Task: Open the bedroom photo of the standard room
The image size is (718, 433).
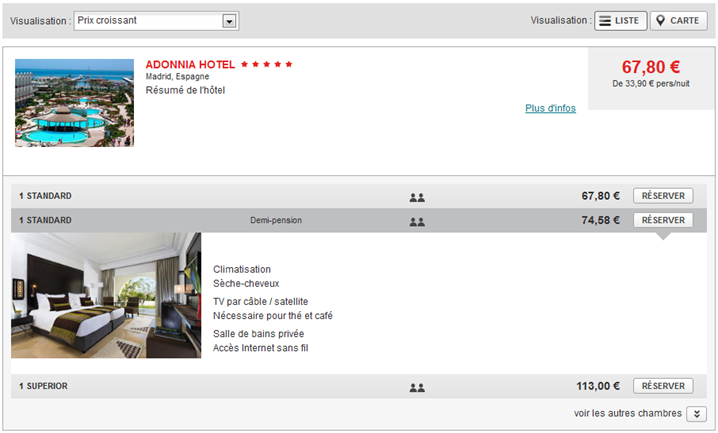Action: 106,295
